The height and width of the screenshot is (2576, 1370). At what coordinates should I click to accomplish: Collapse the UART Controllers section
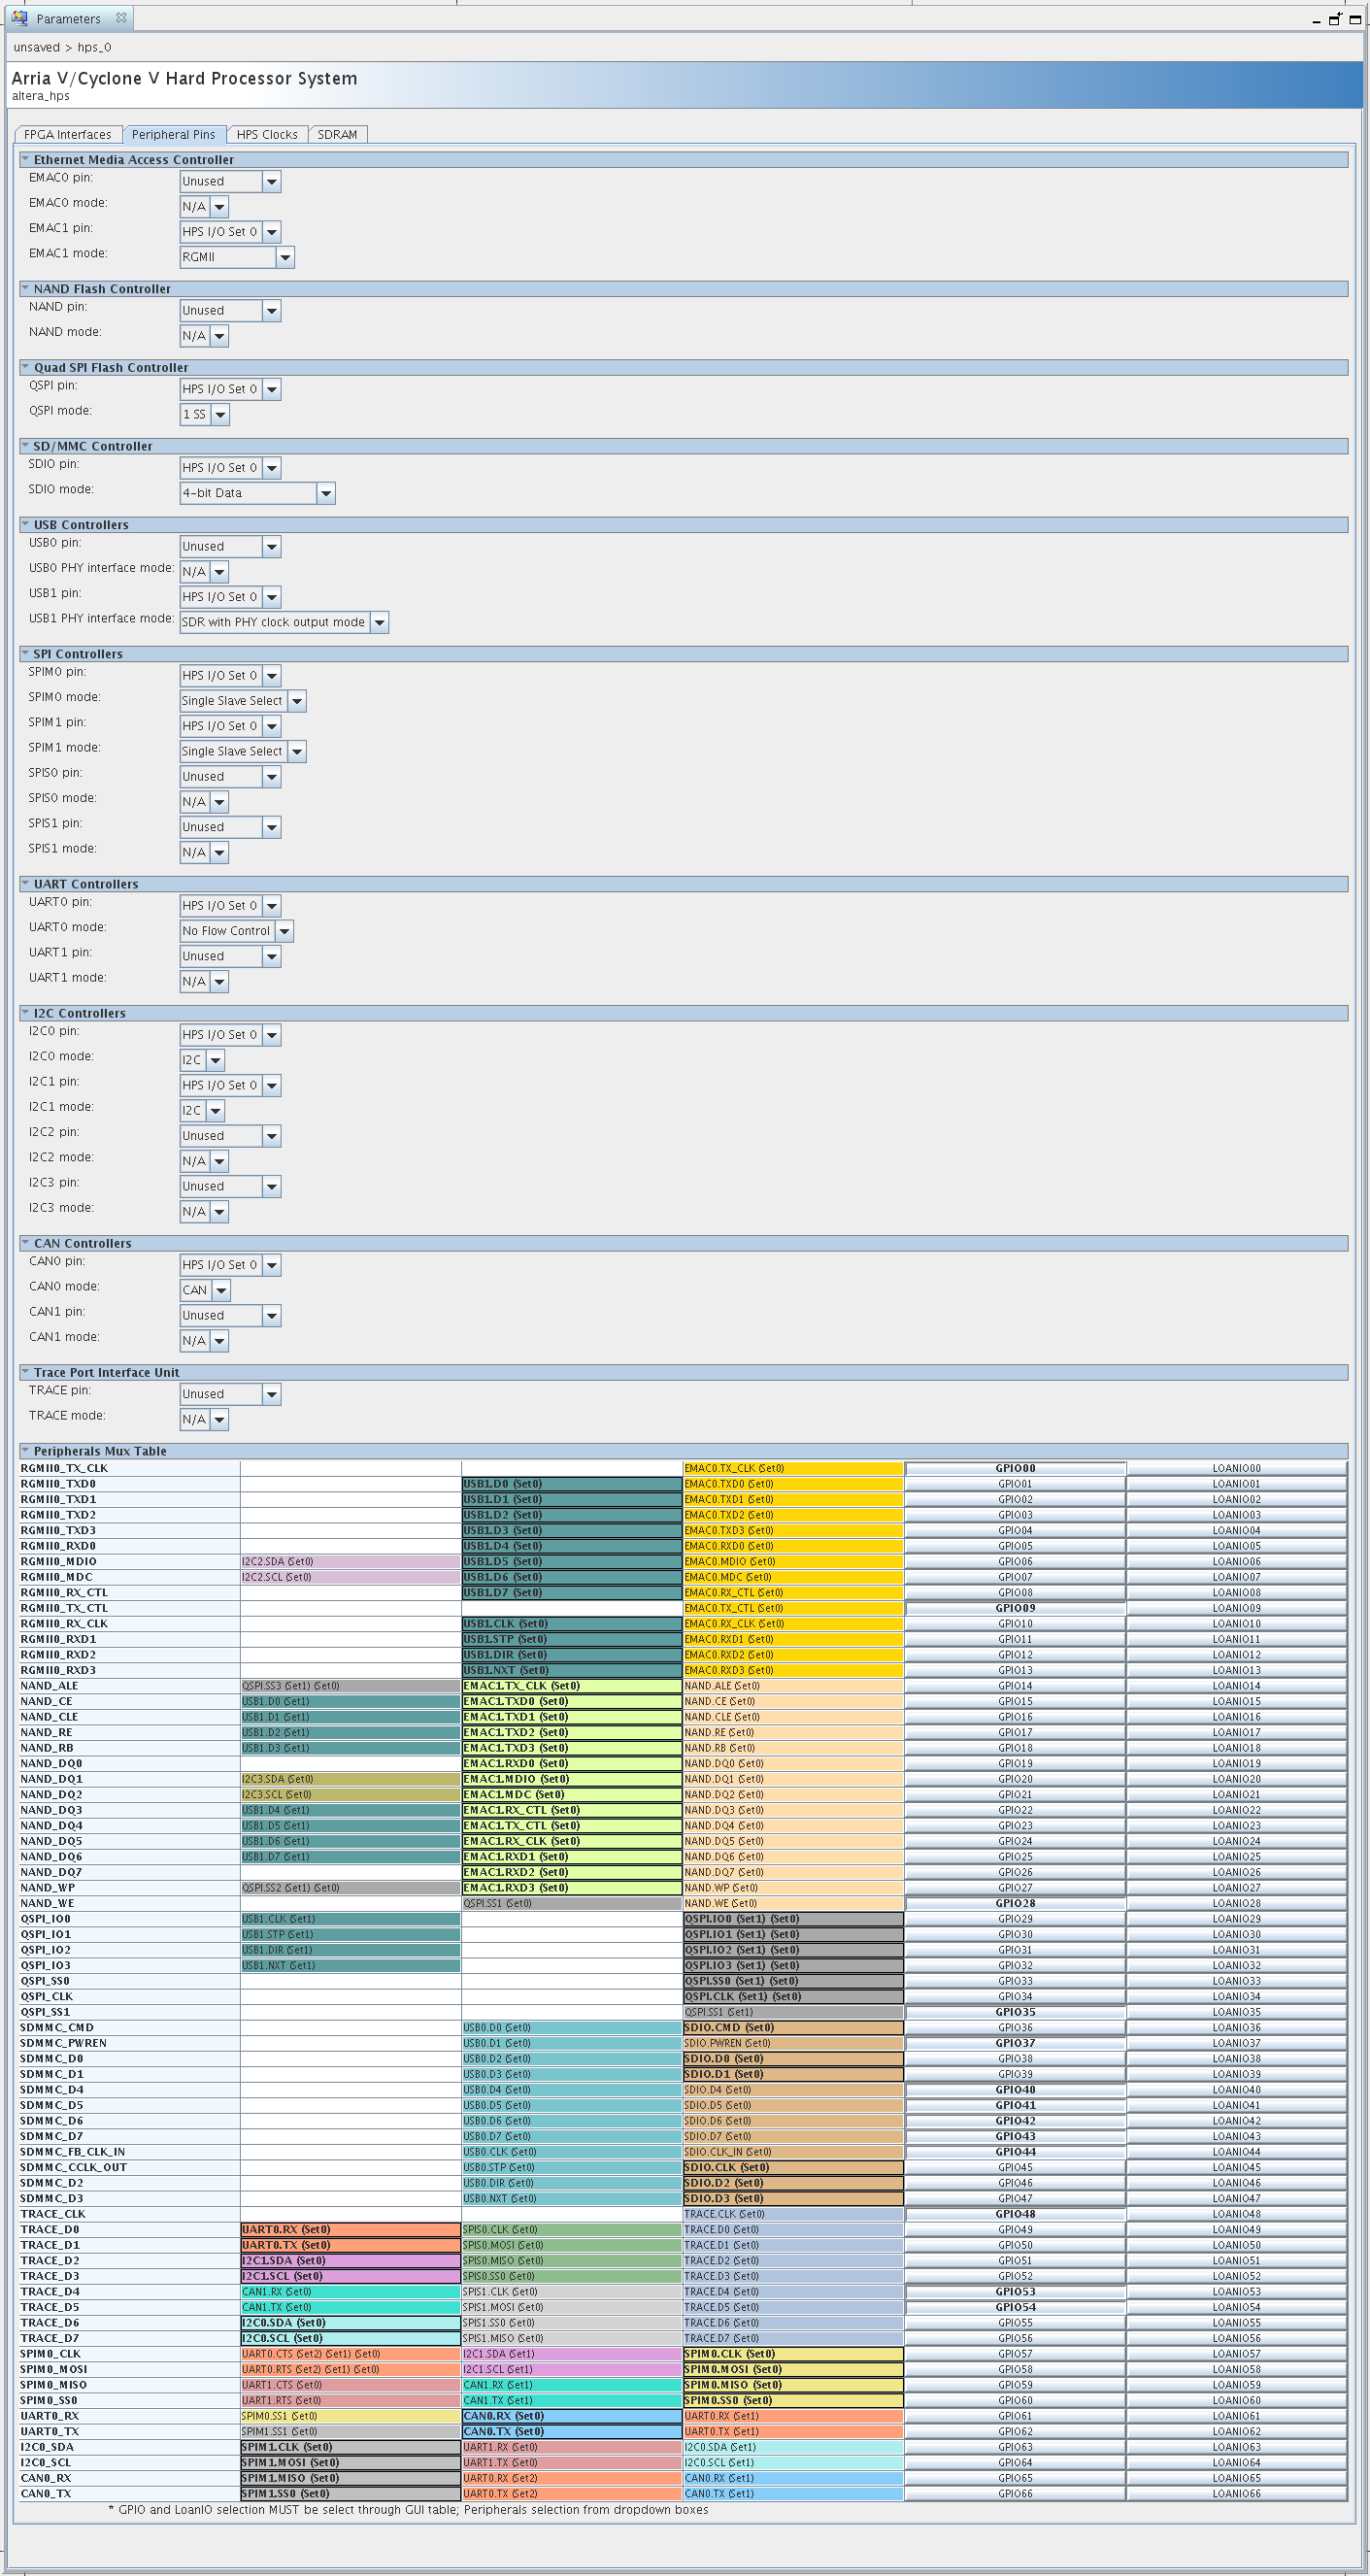coord(25,883)
